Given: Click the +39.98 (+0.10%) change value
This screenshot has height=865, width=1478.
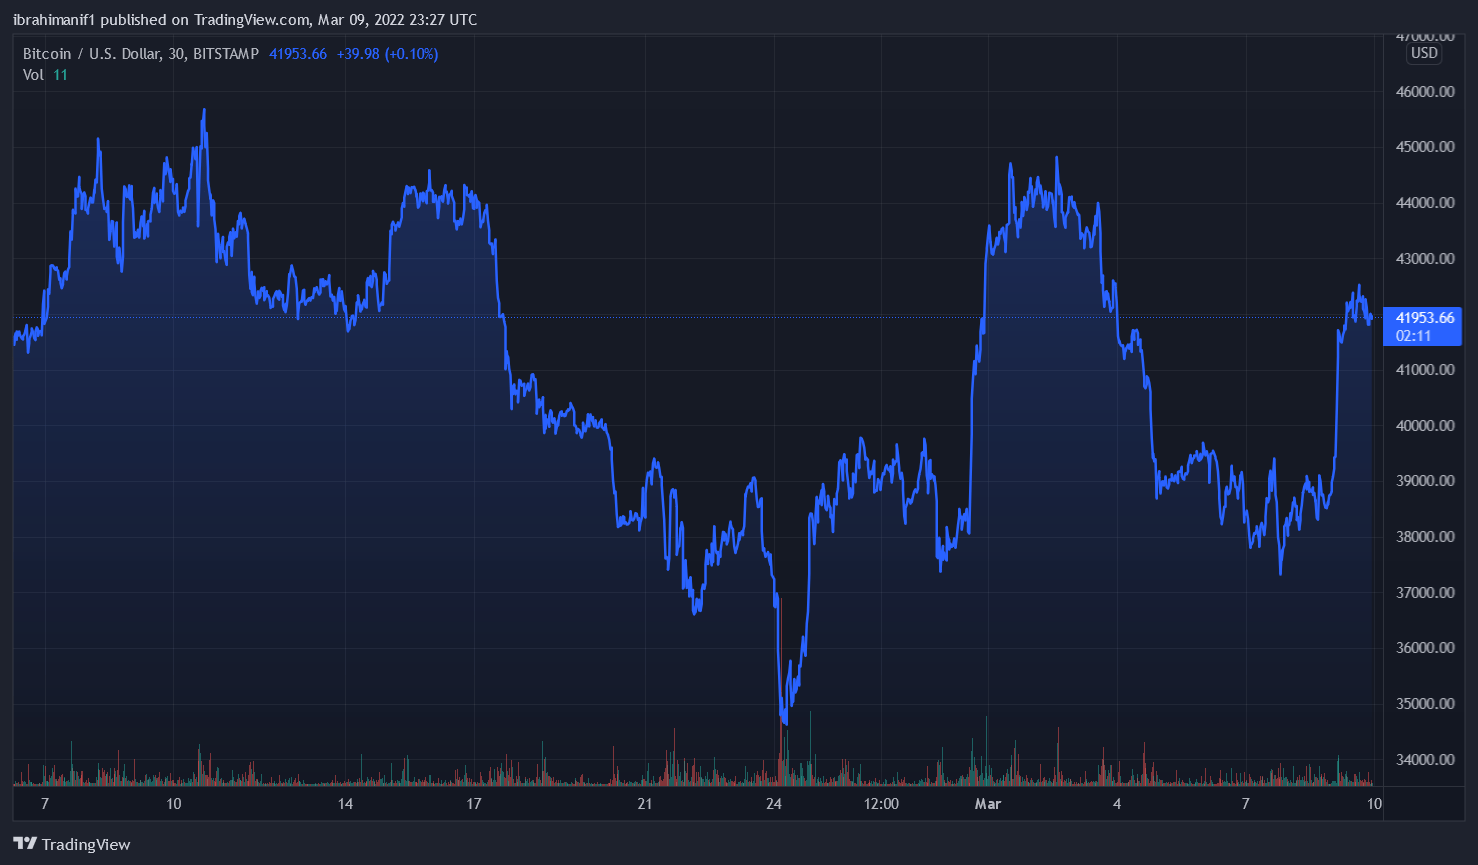Looking at the screenshot, I should click(387, 54).
